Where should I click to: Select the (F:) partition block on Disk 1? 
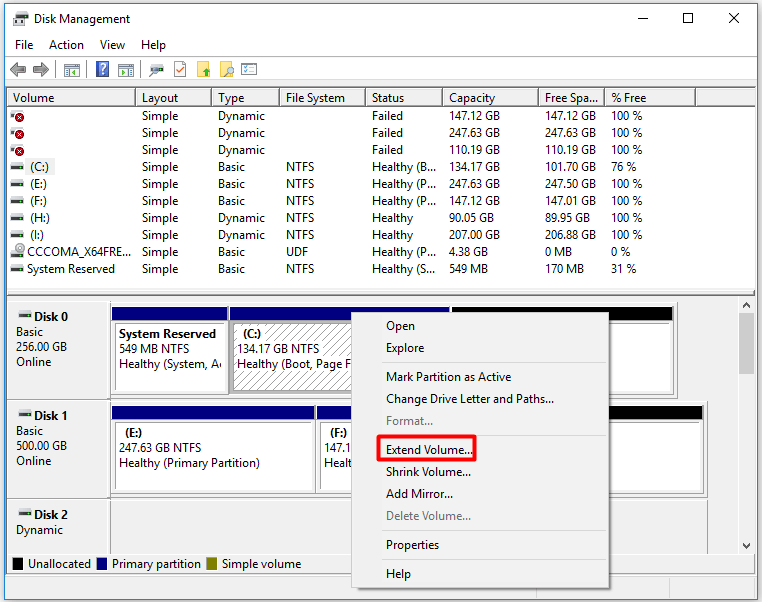coord(334,449)
